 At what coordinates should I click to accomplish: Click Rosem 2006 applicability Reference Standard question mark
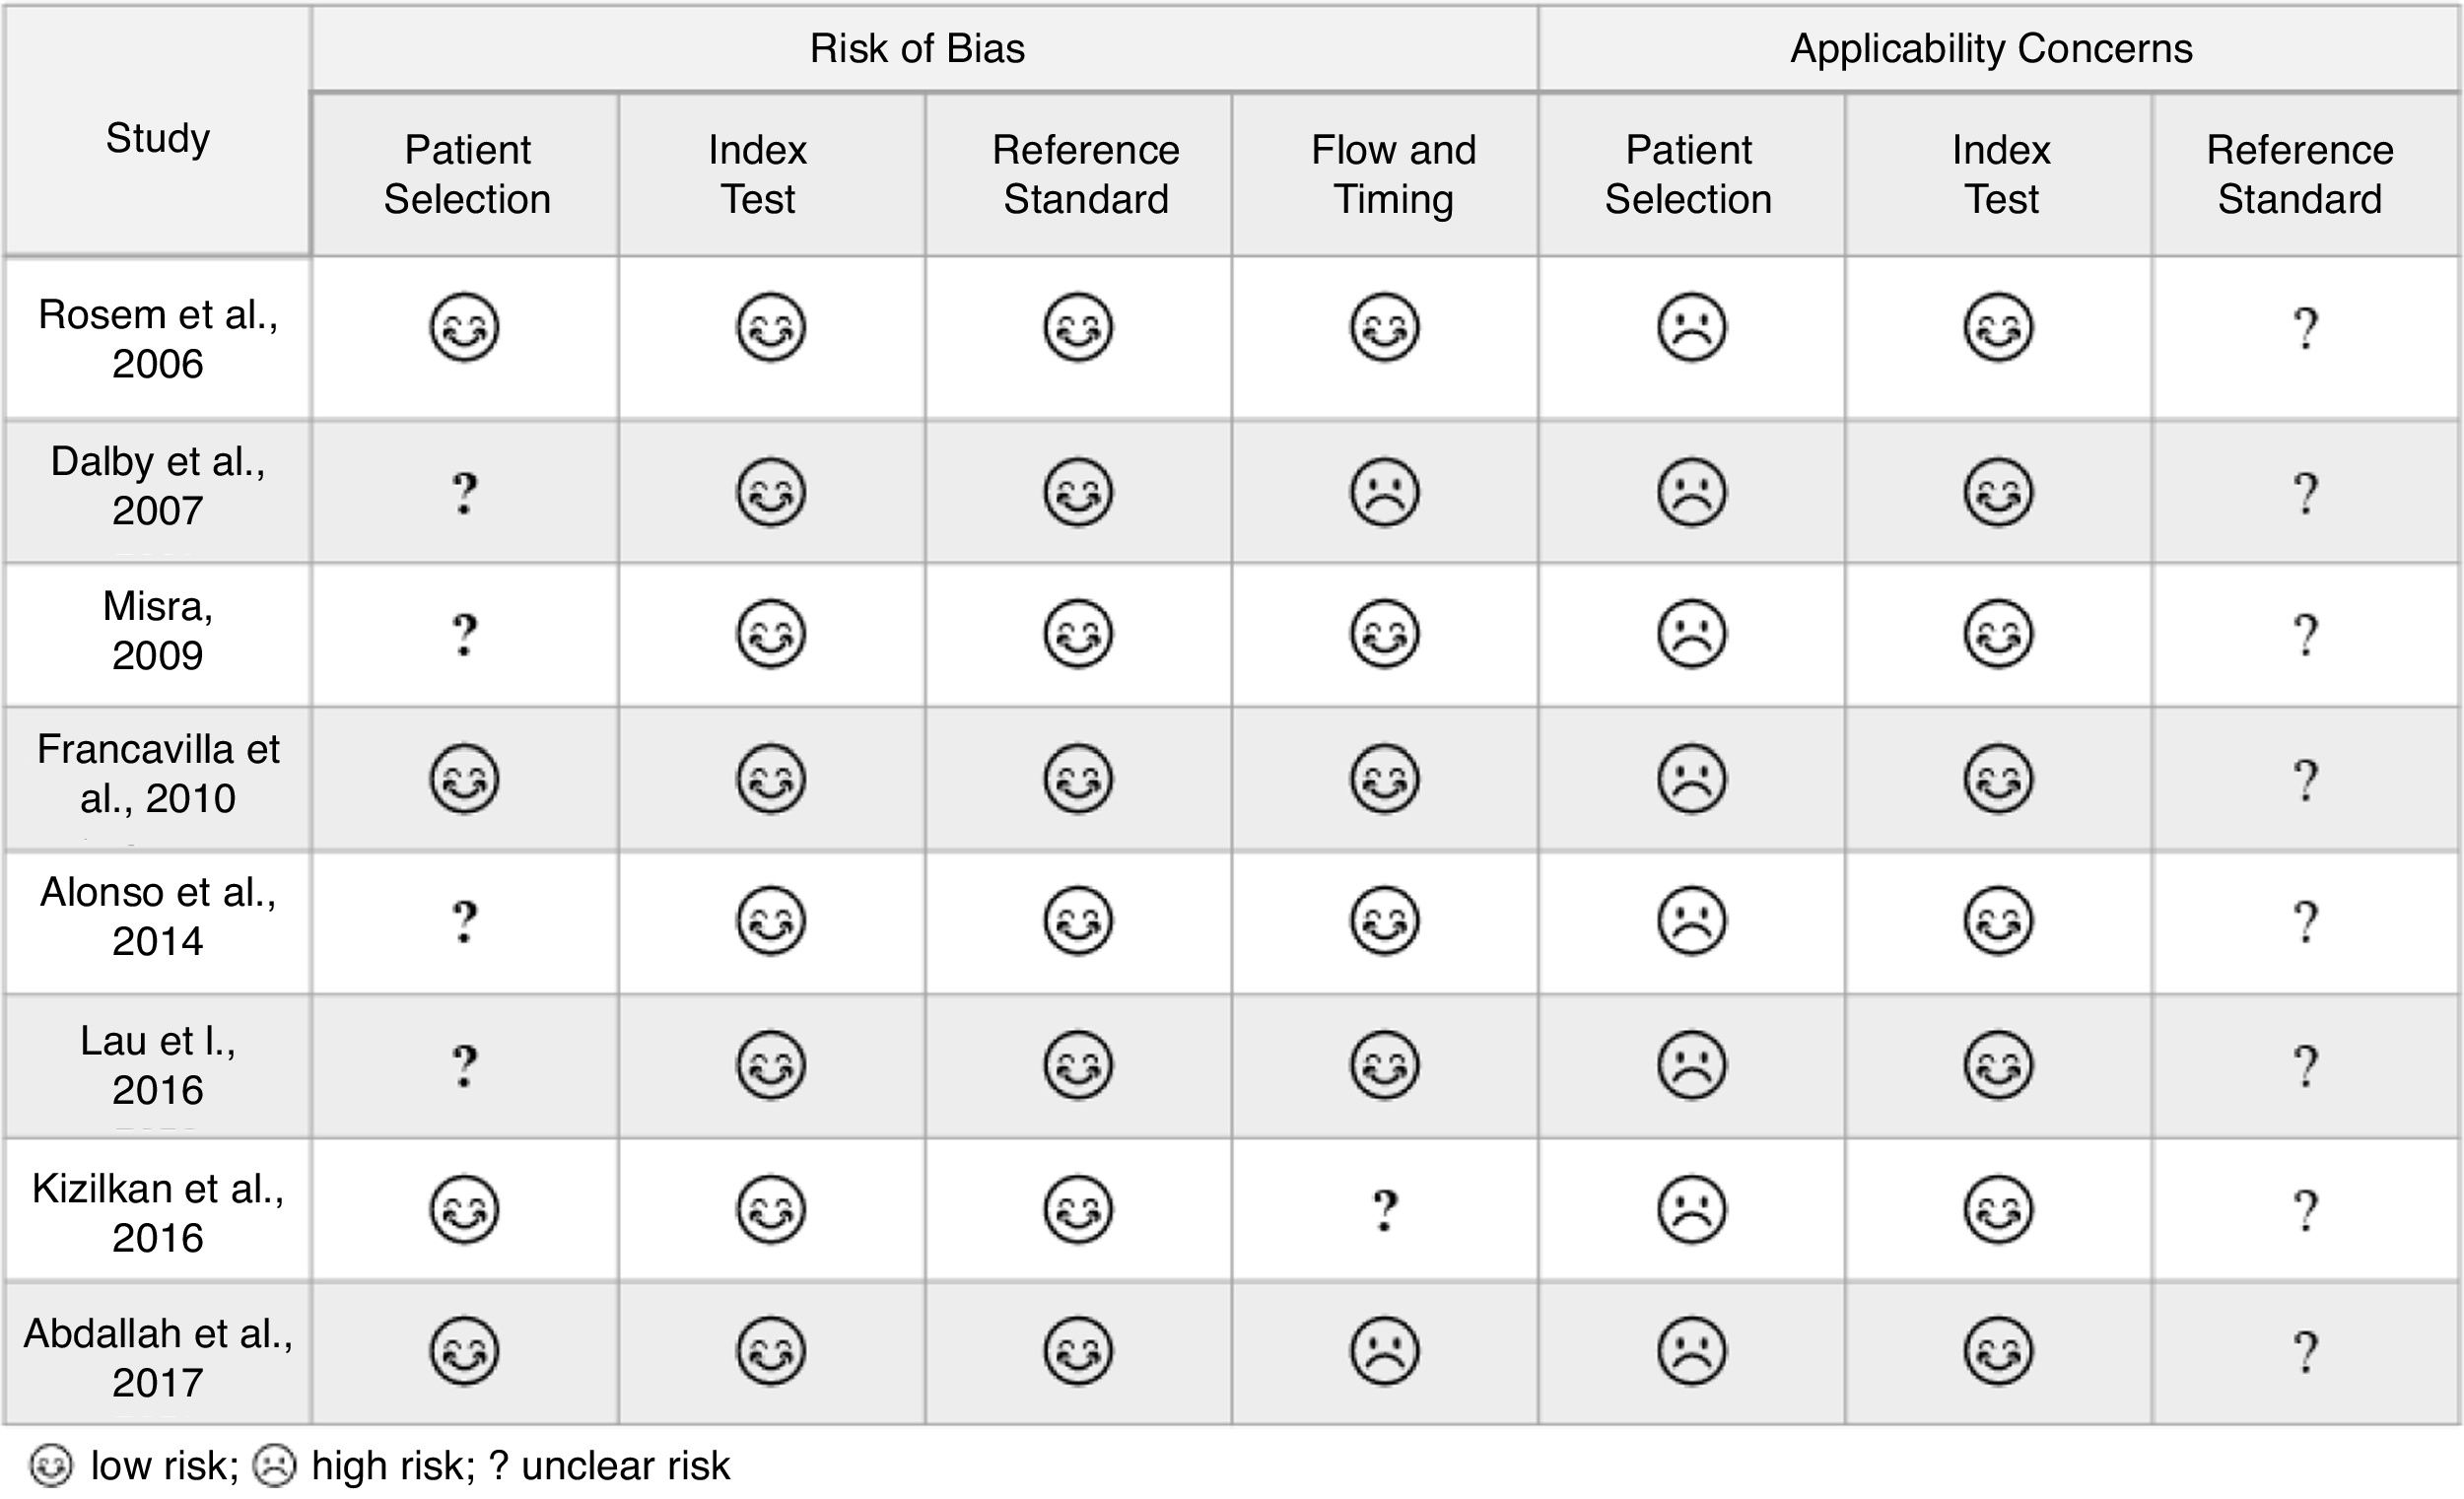pyautogui.click(x=2305, y=328)
